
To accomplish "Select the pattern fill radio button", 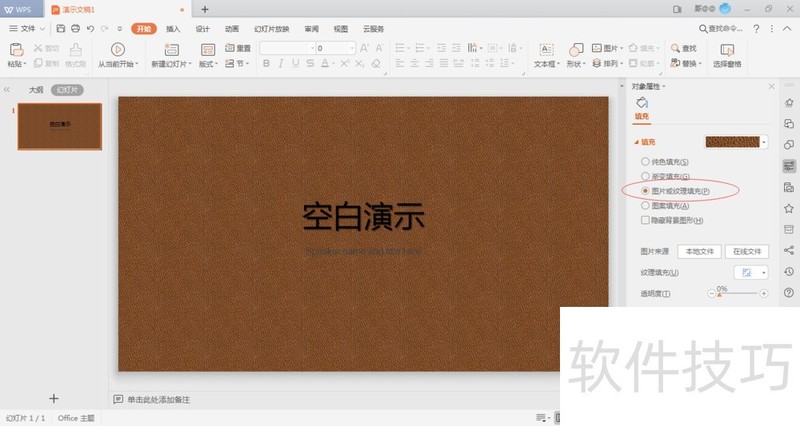I will click(x=645, y=205).
